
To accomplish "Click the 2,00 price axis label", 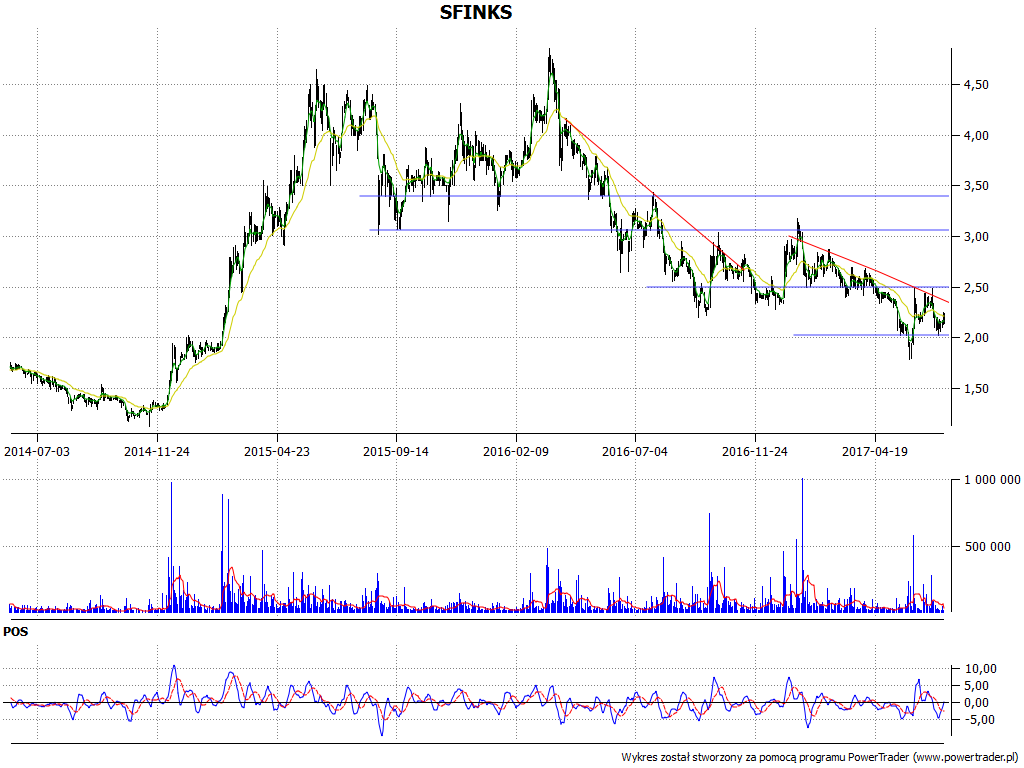I will pos(976,338).
